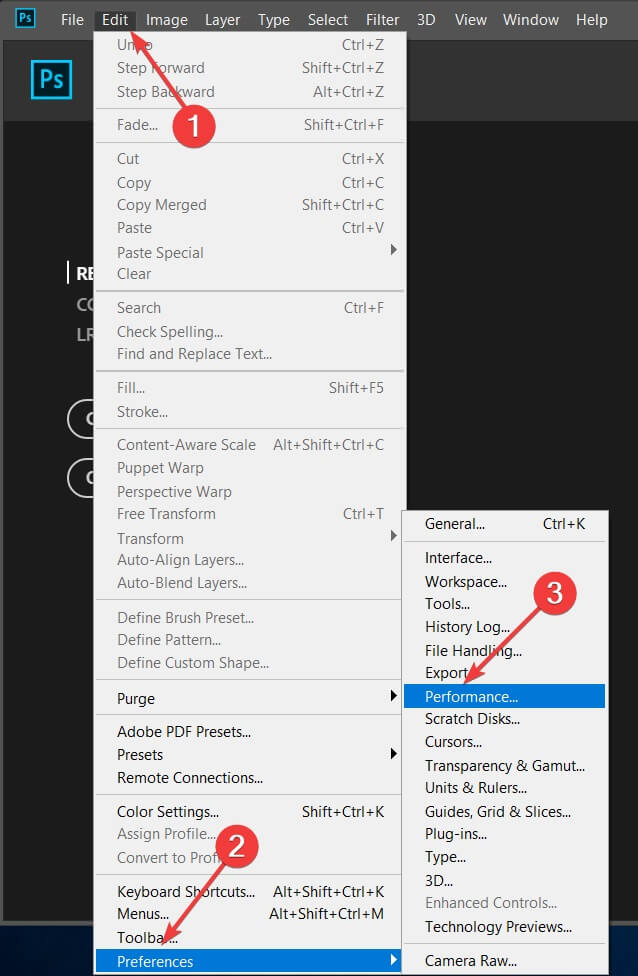
Task: Open the Filter menu
Action: (x=382, y=20)
